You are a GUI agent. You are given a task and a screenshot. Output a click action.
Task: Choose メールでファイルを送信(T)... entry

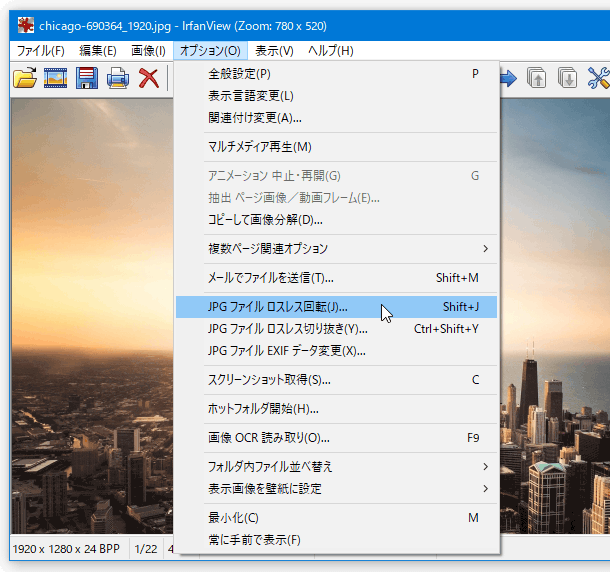(337, 278)
